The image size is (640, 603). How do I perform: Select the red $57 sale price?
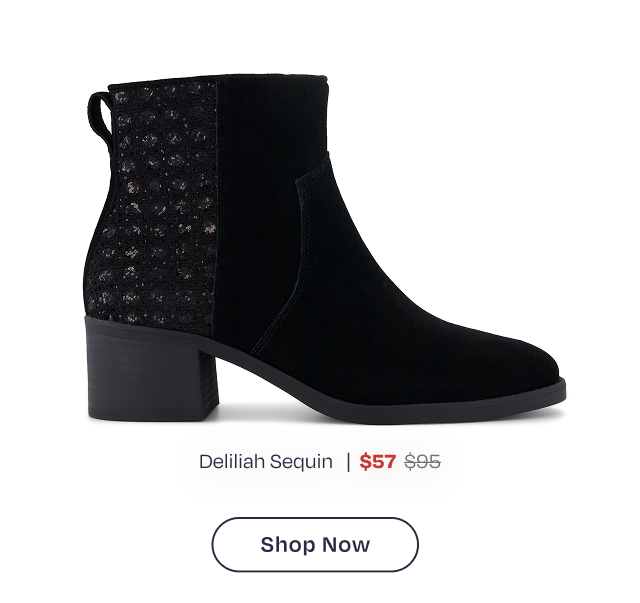click(x=378, y=462)
